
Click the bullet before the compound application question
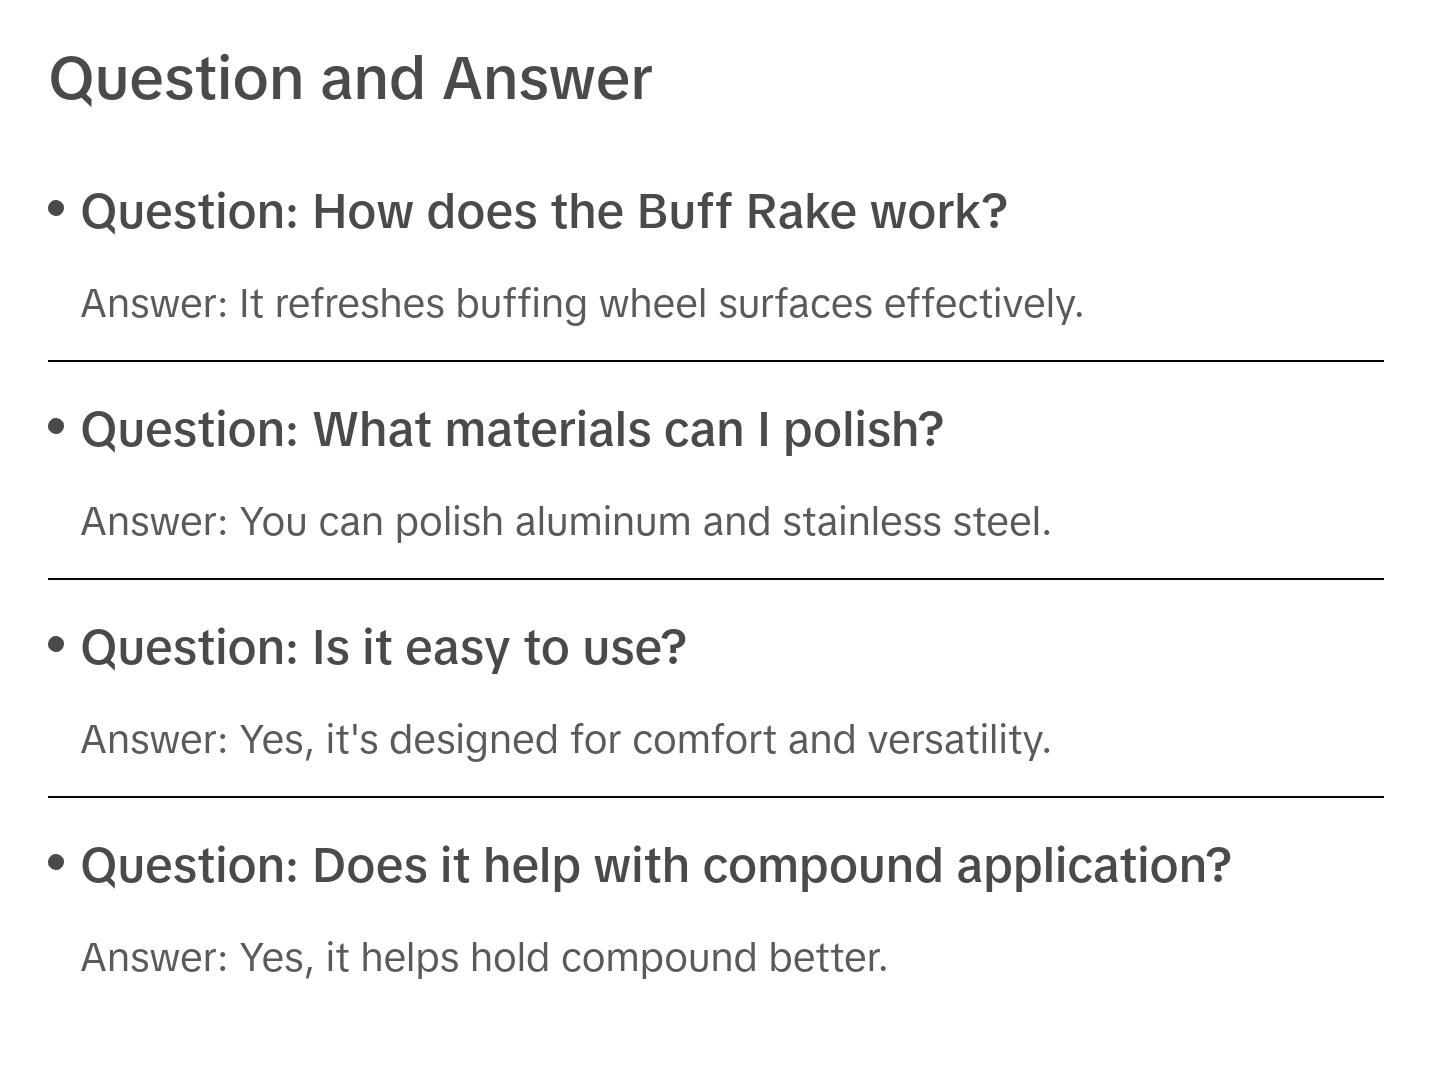pyautogui.click(x=57, y=862)
